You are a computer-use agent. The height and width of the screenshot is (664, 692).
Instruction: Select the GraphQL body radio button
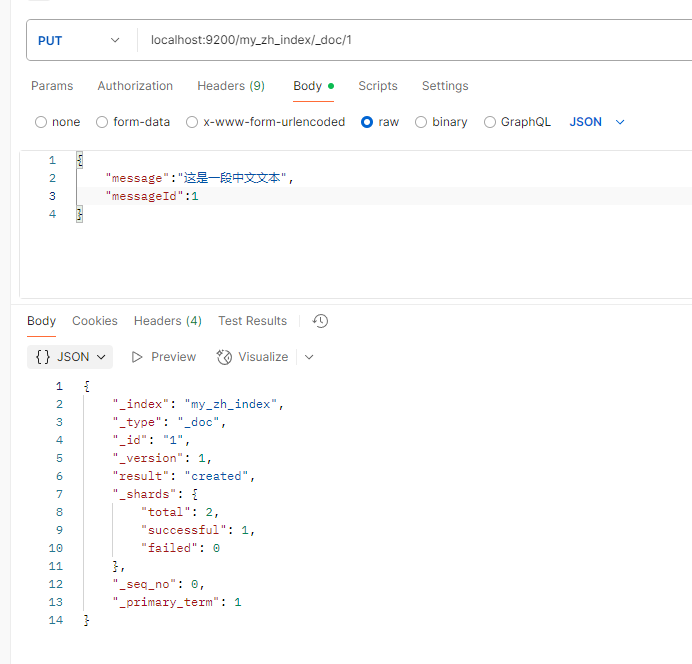pyautogui.click(x=490, y=122)
